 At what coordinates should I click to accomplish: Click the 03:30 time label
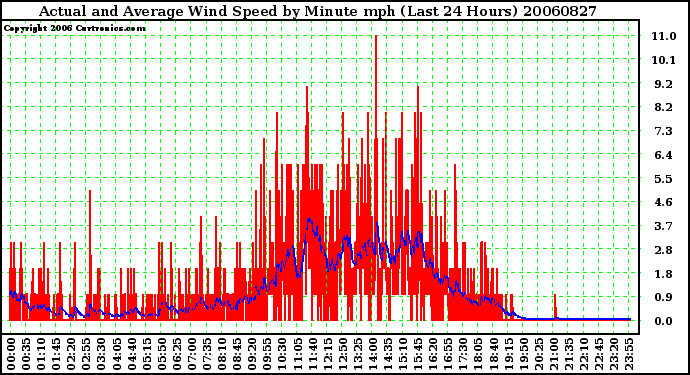pos(101,354)
